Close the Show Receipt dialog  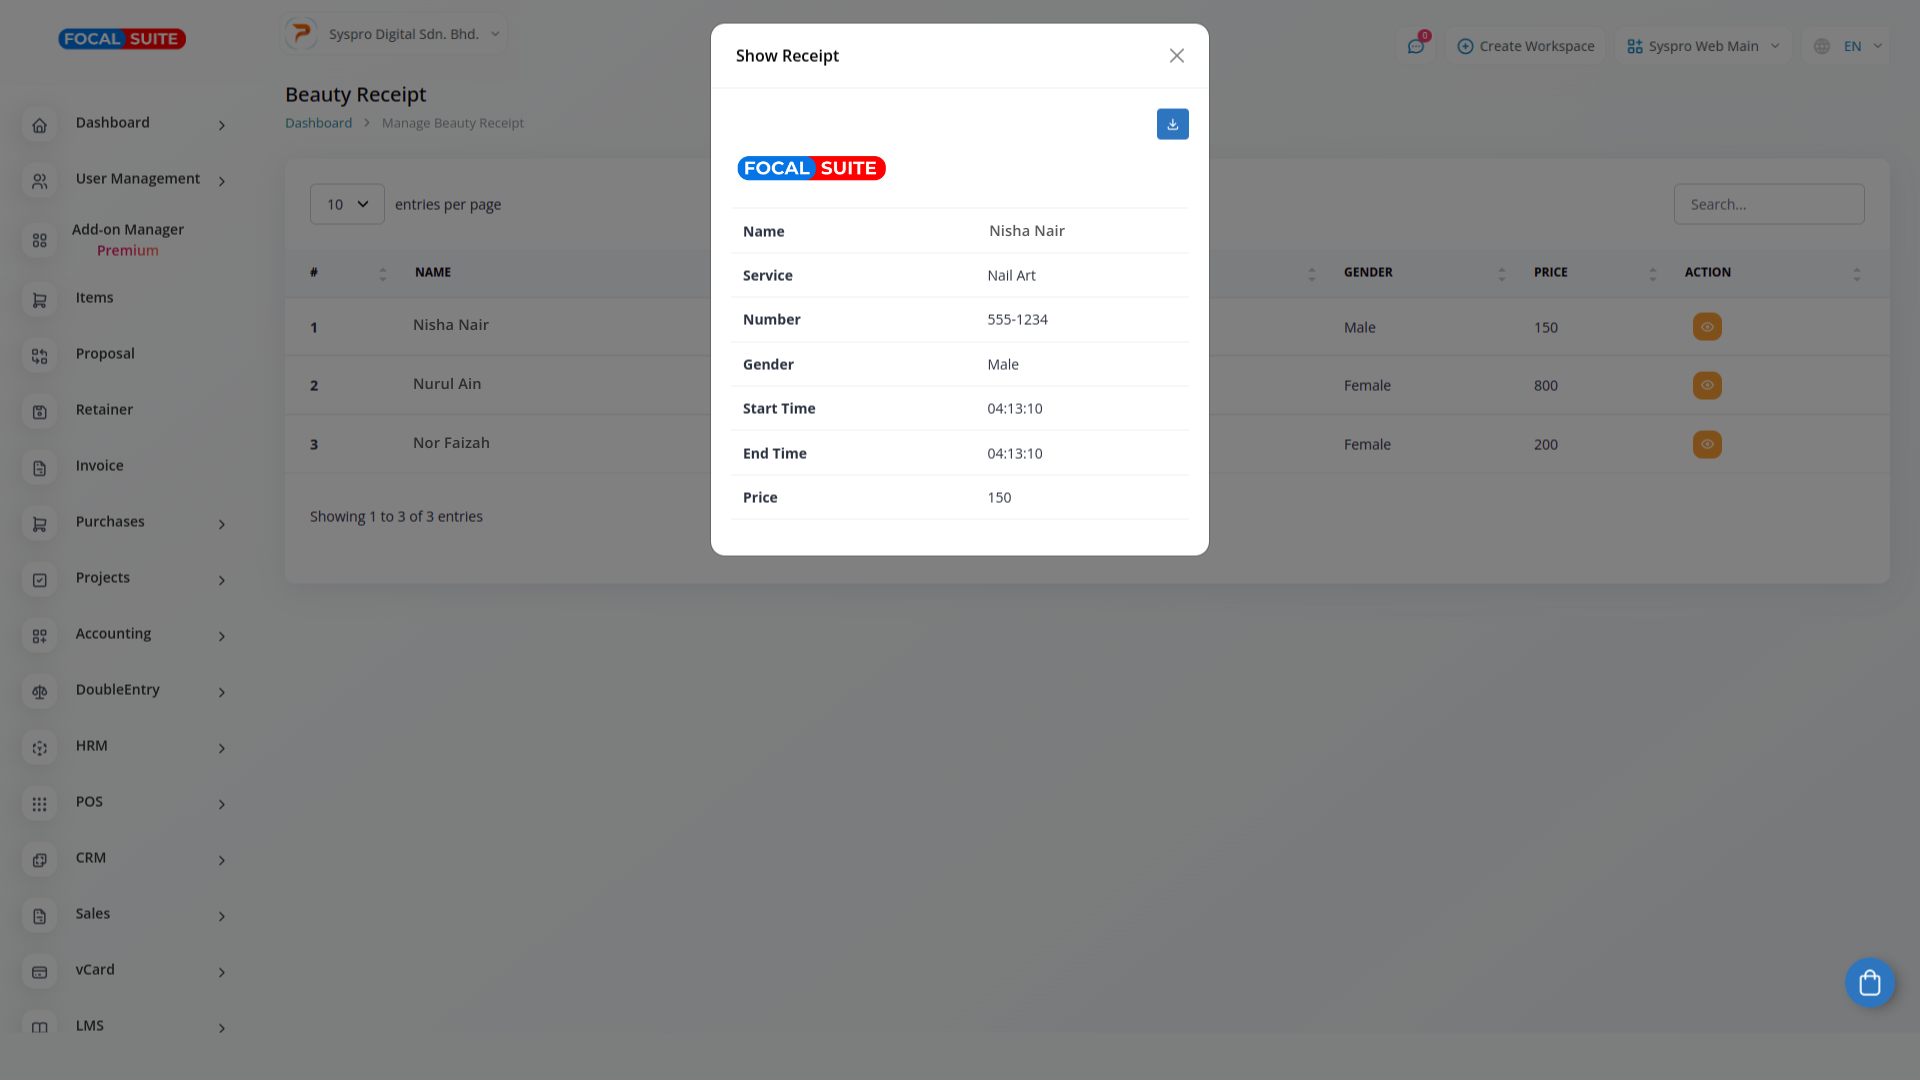point(1176,56)
